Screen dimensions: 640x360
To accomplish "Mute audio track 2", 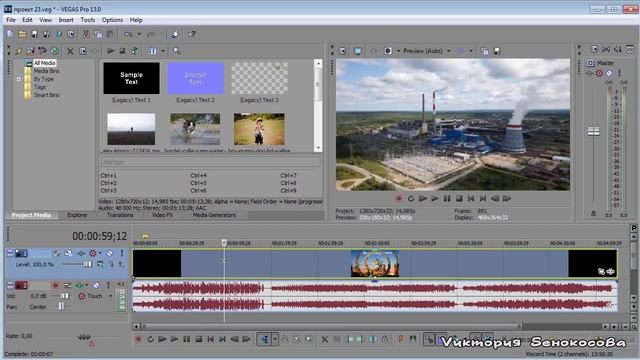I will coord(96,285).
